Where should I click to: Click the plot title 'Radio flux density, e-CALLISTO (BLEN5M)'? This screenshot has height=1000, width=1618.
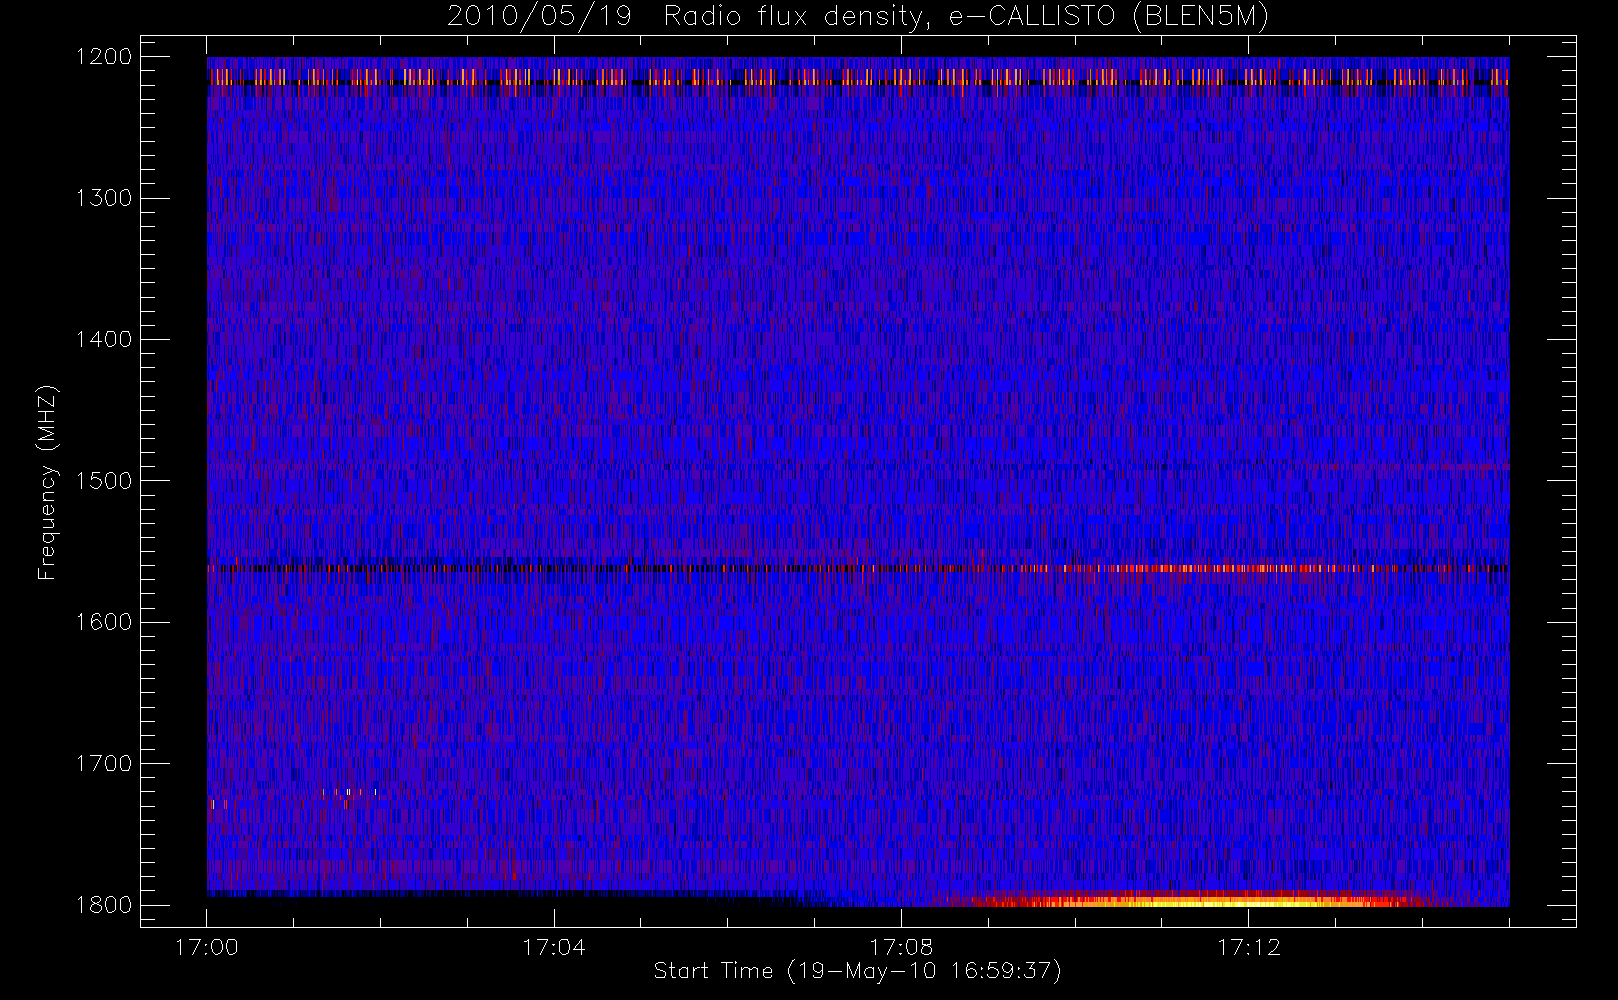tap(966, 17)
